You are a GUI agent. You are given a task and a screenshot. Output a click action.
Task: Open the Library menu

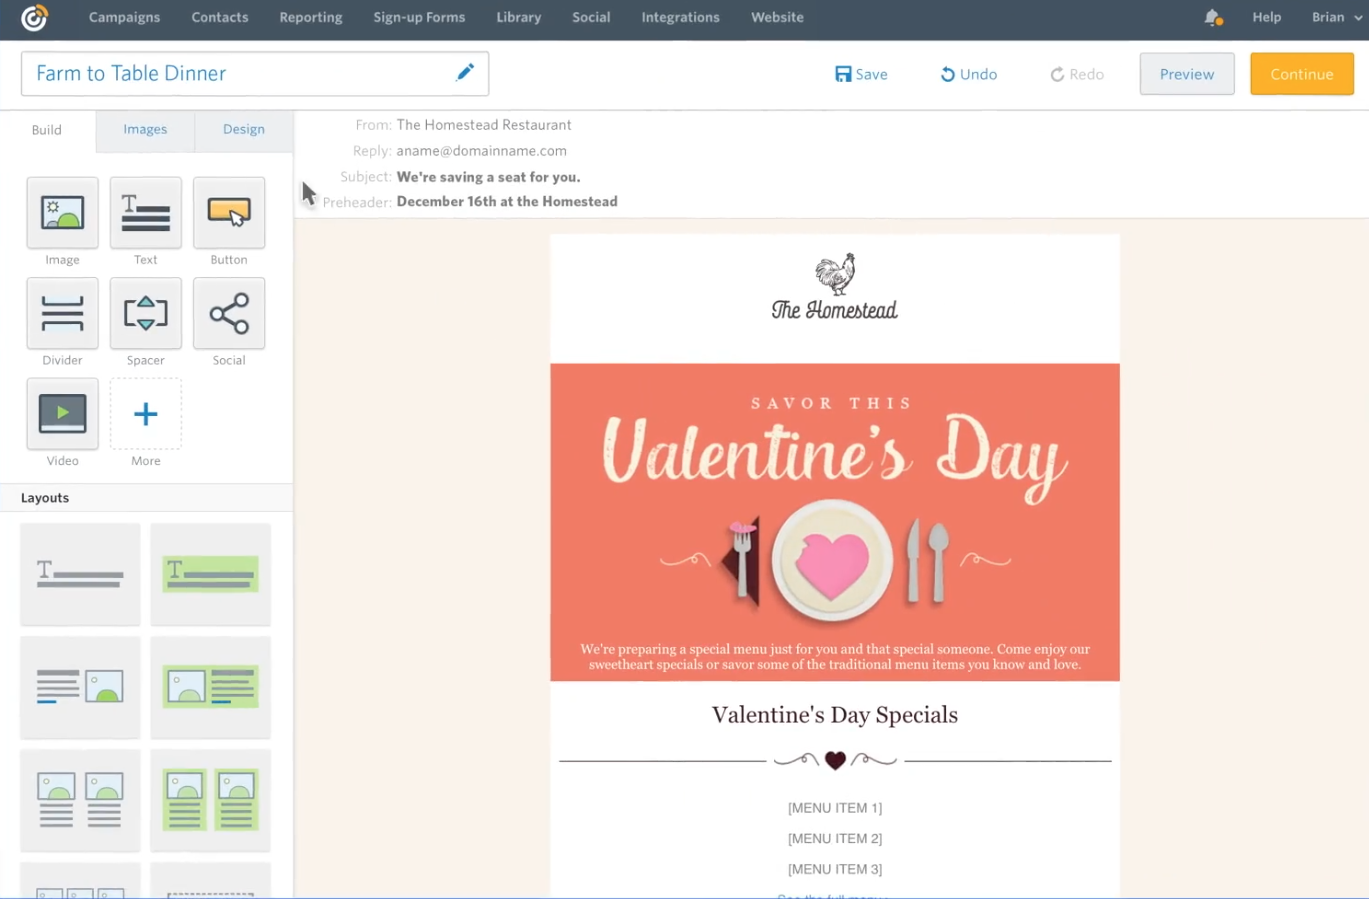[519, 17]
